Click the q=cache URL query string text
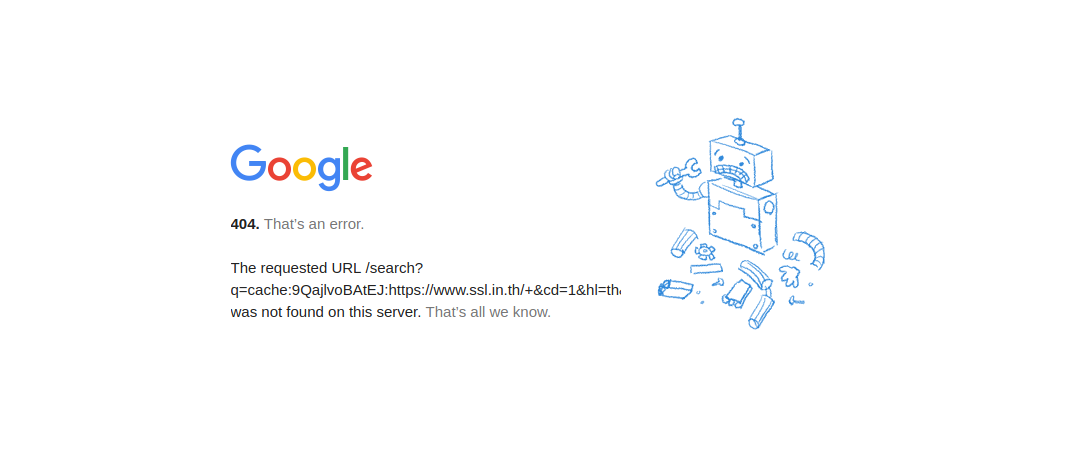The width and height of the screenshot is (1090, 472). tap(425, 290)
